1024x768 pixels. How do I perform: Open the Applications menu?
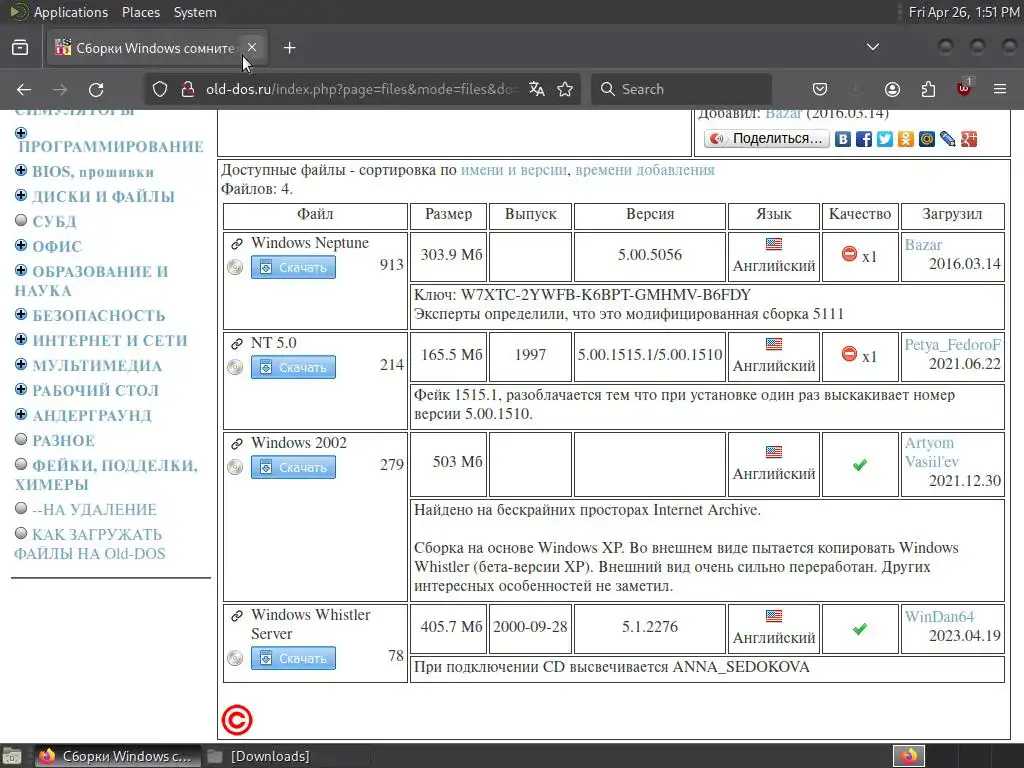click(x=71, y=12)
